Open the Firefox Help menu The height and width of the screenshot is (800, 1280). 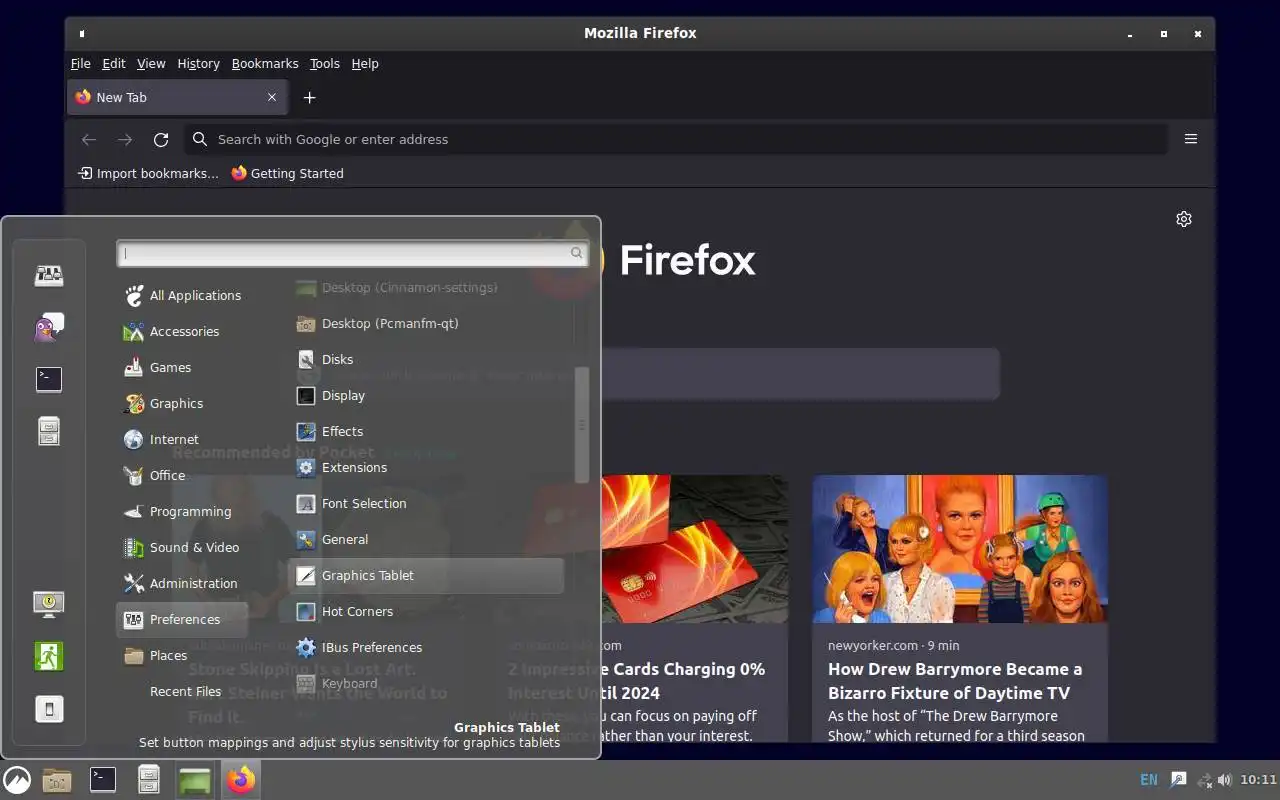coord(365,63)
